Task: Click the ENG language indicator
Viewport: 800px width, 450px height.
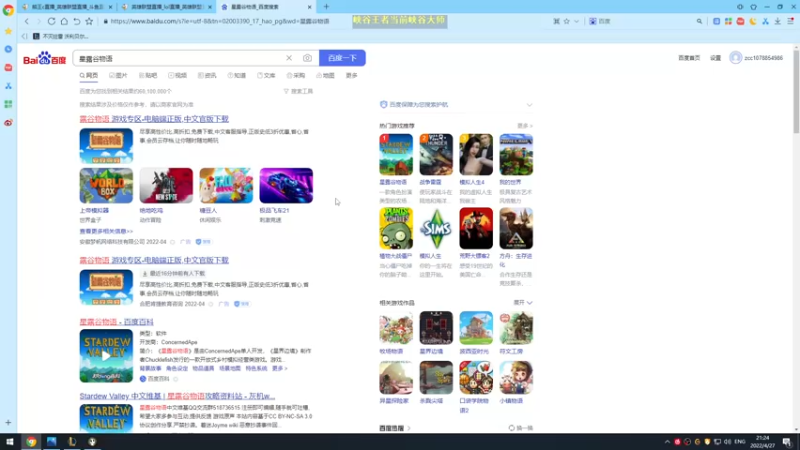Action: (740, 441)
